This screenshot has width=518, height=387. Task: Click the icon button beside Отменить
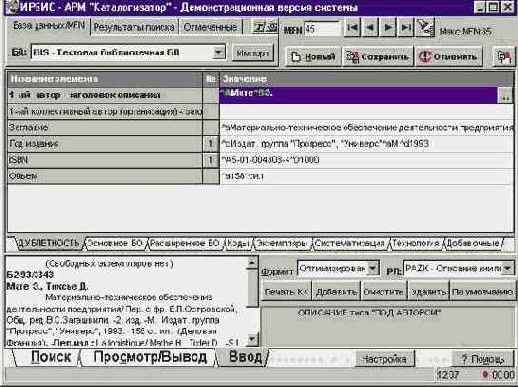(x=504, y=57)
